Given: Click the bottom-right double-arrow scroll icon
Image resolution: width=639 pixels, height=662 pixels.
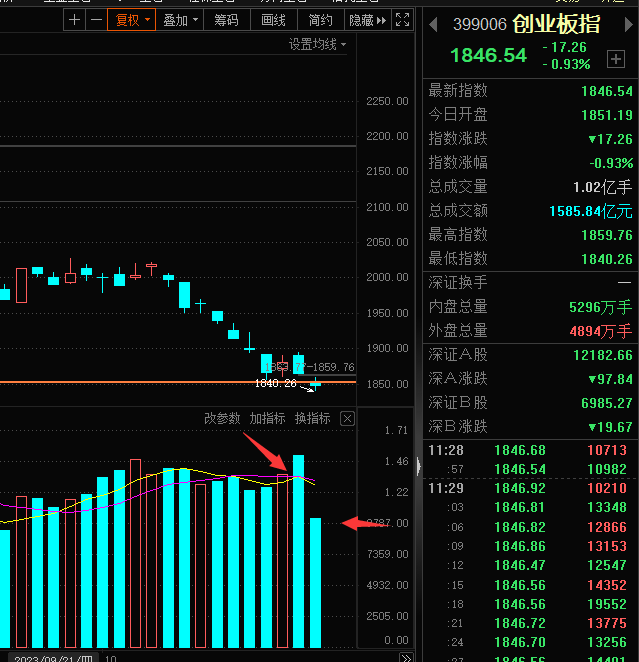Looking at the screenshot, I should pos(406,657).
